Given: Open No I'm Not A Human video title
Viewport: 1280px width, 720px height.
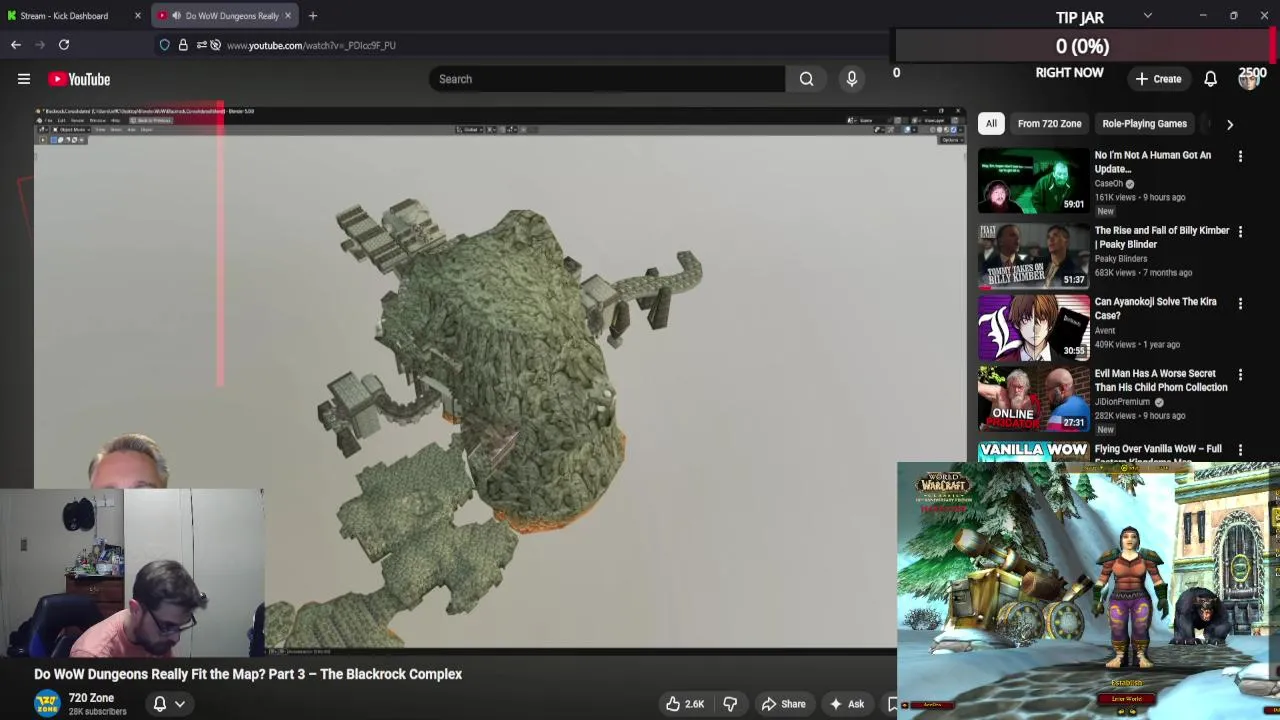Looking at the screenshot, I should 1153,162.
